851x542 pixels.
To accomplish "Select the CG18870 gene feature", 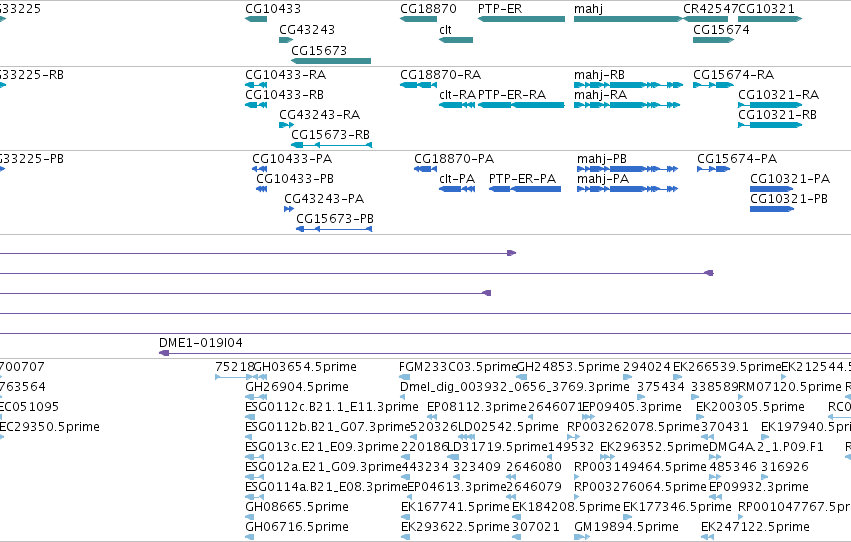I will pyautogui.click(x=418, y=19).
